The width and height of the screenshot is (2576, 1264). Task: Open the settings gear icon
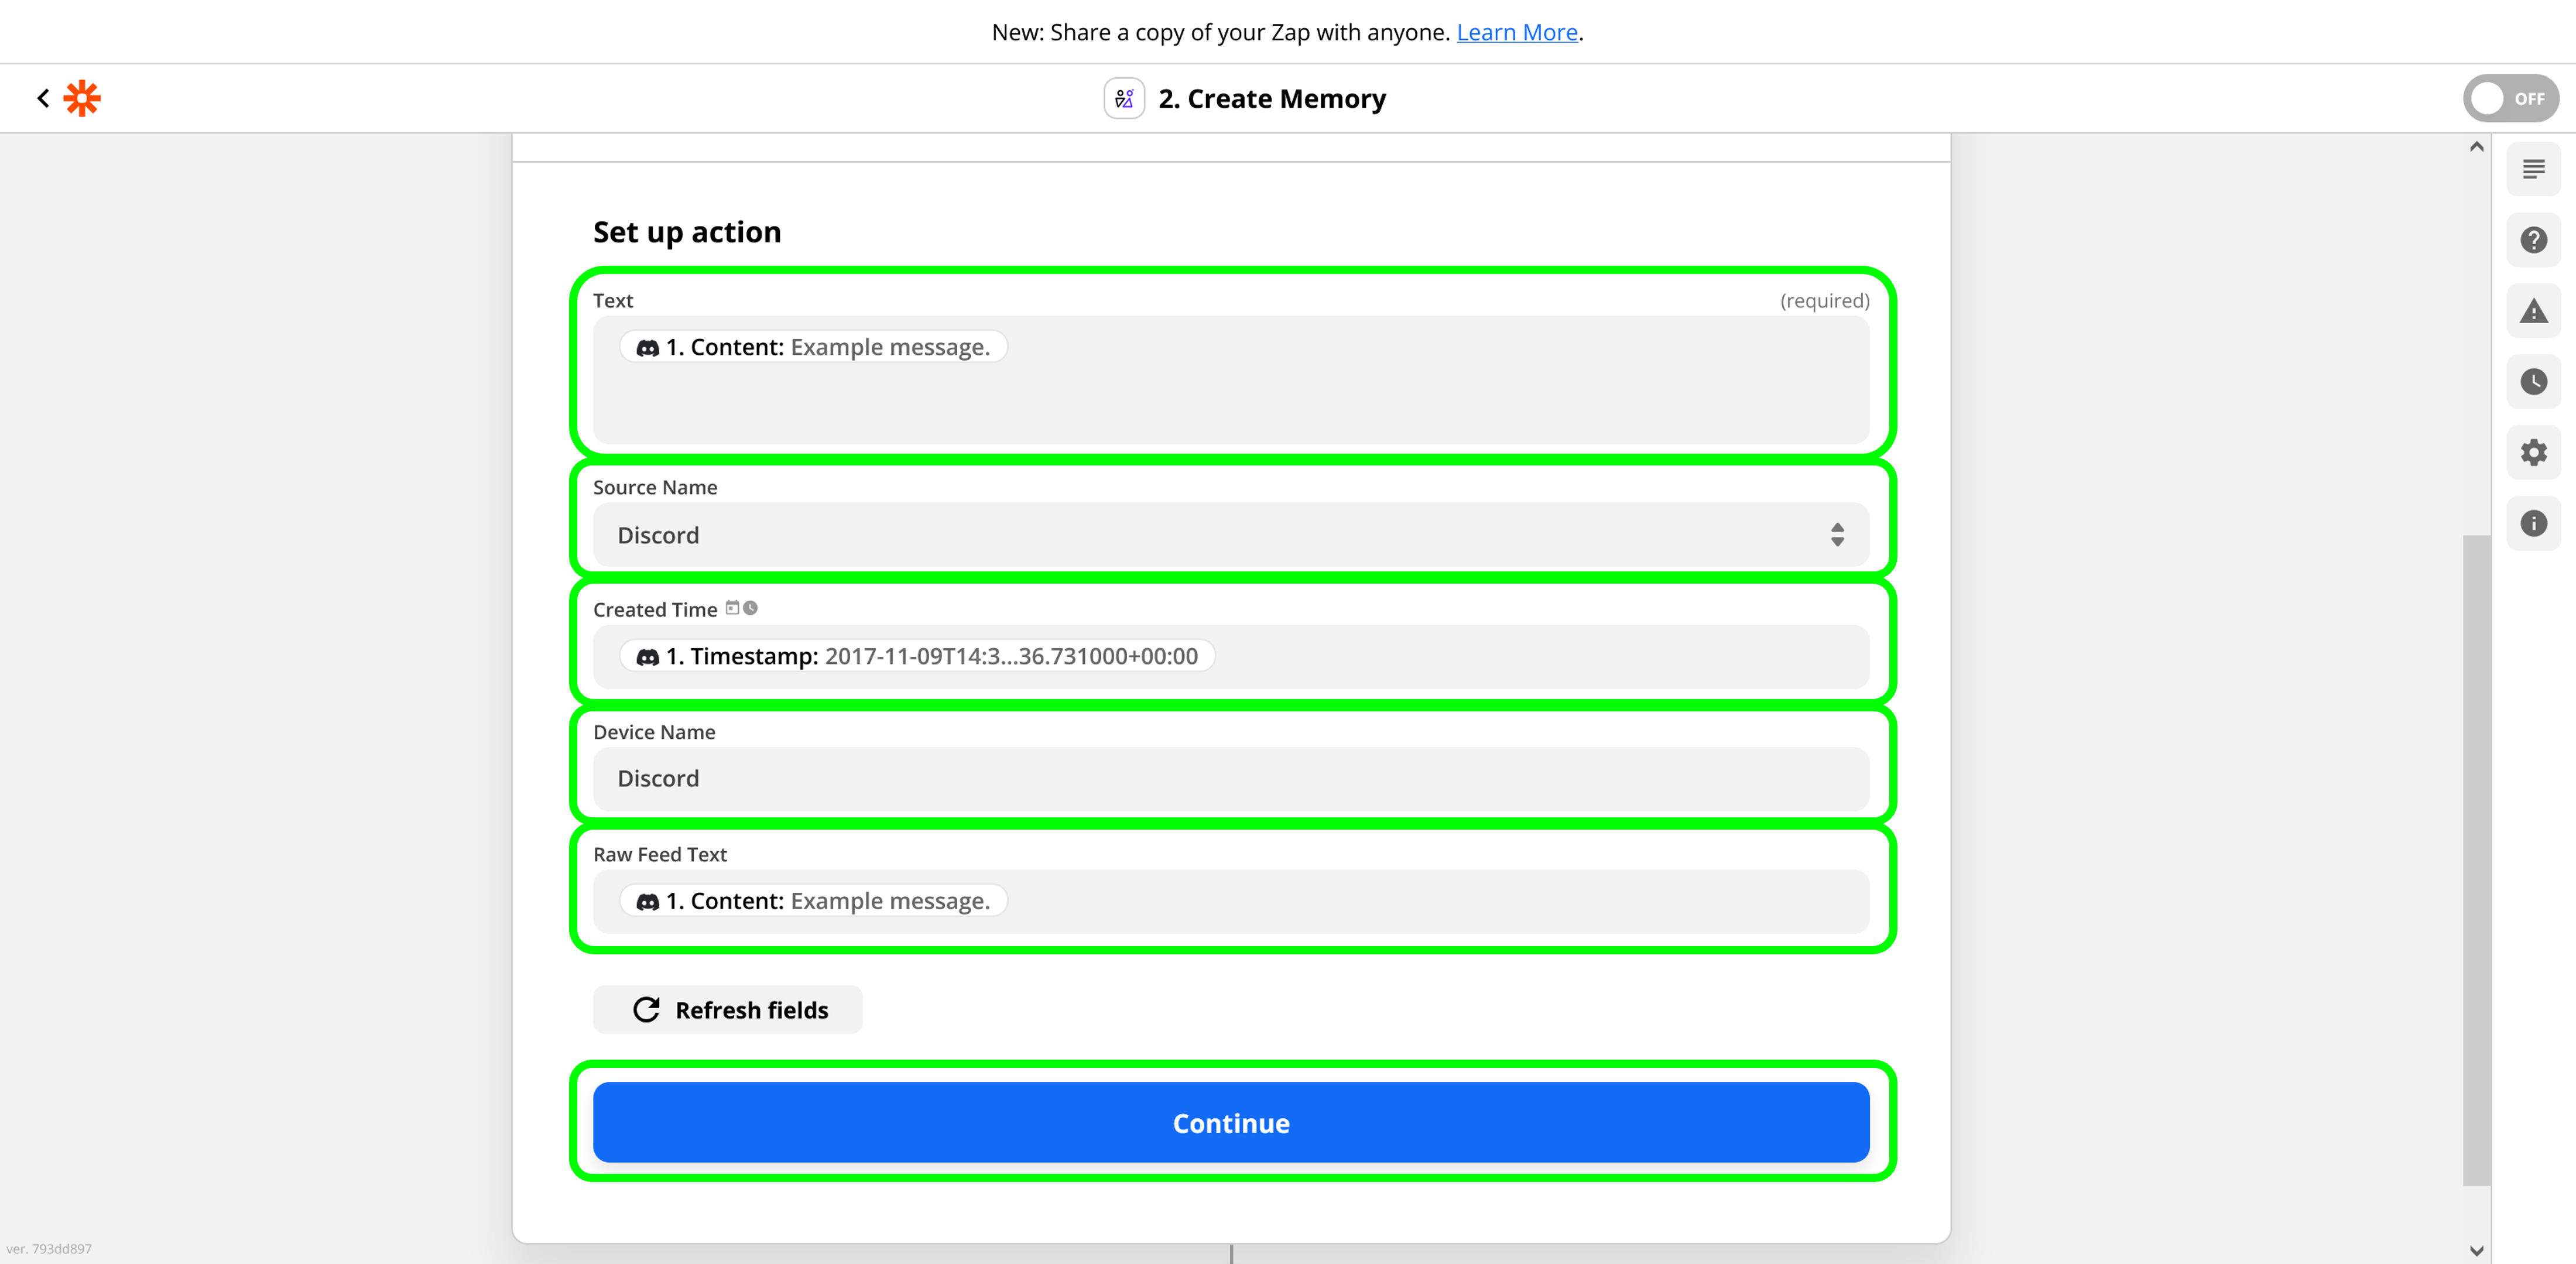[2533, 453]
